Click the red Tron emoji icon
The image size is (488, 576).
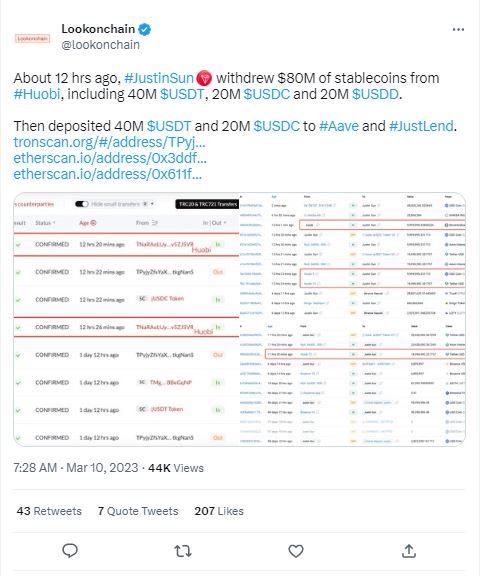click(x=204, y=78)
